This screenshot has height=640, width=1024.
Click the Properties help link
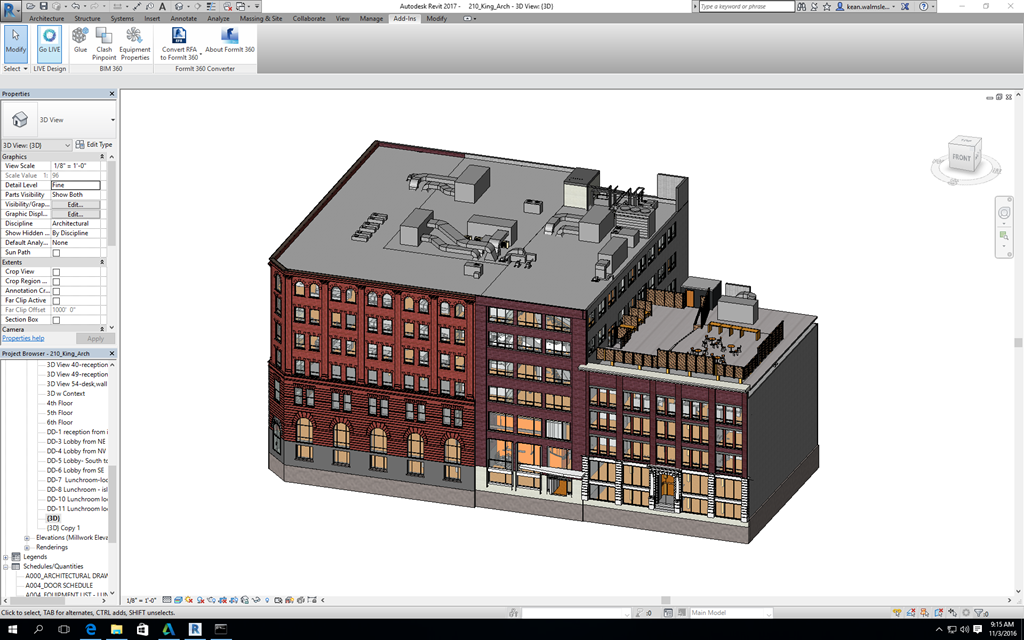(23, 338)
